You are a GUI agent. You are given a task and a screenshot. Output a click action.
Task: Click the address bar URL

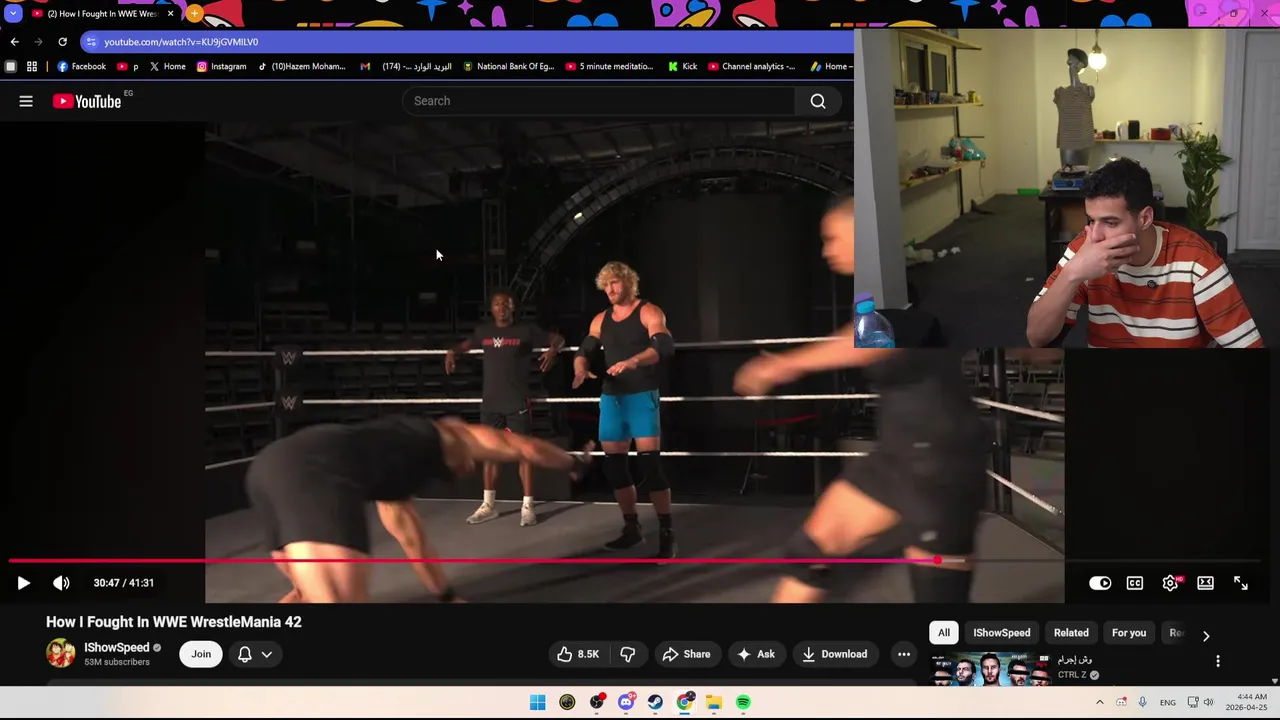[181, 42]
